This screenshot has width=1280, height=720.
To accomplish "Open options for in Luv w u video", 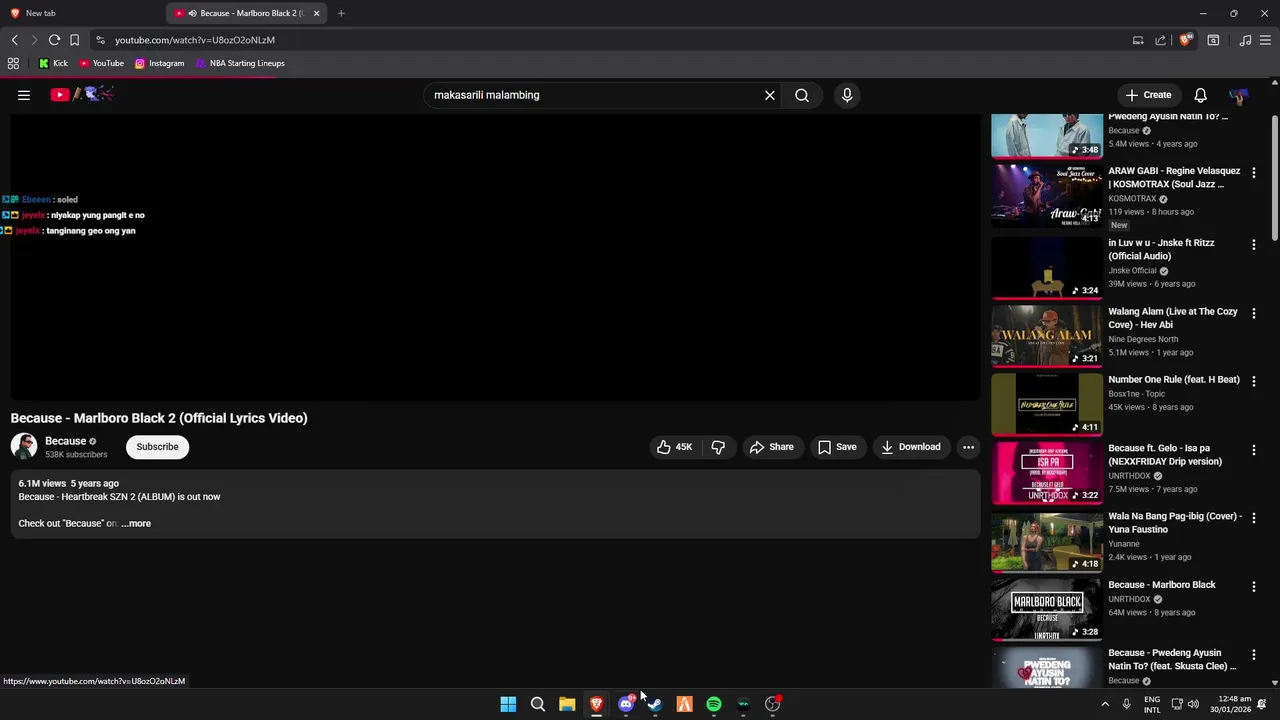I will tap(1254, 245).
